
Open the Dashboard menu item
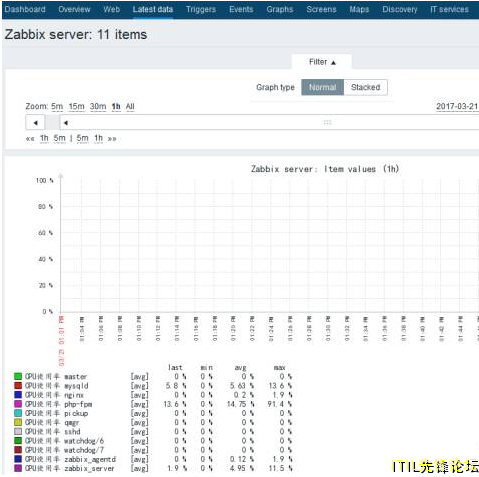(x=25, y=9)
